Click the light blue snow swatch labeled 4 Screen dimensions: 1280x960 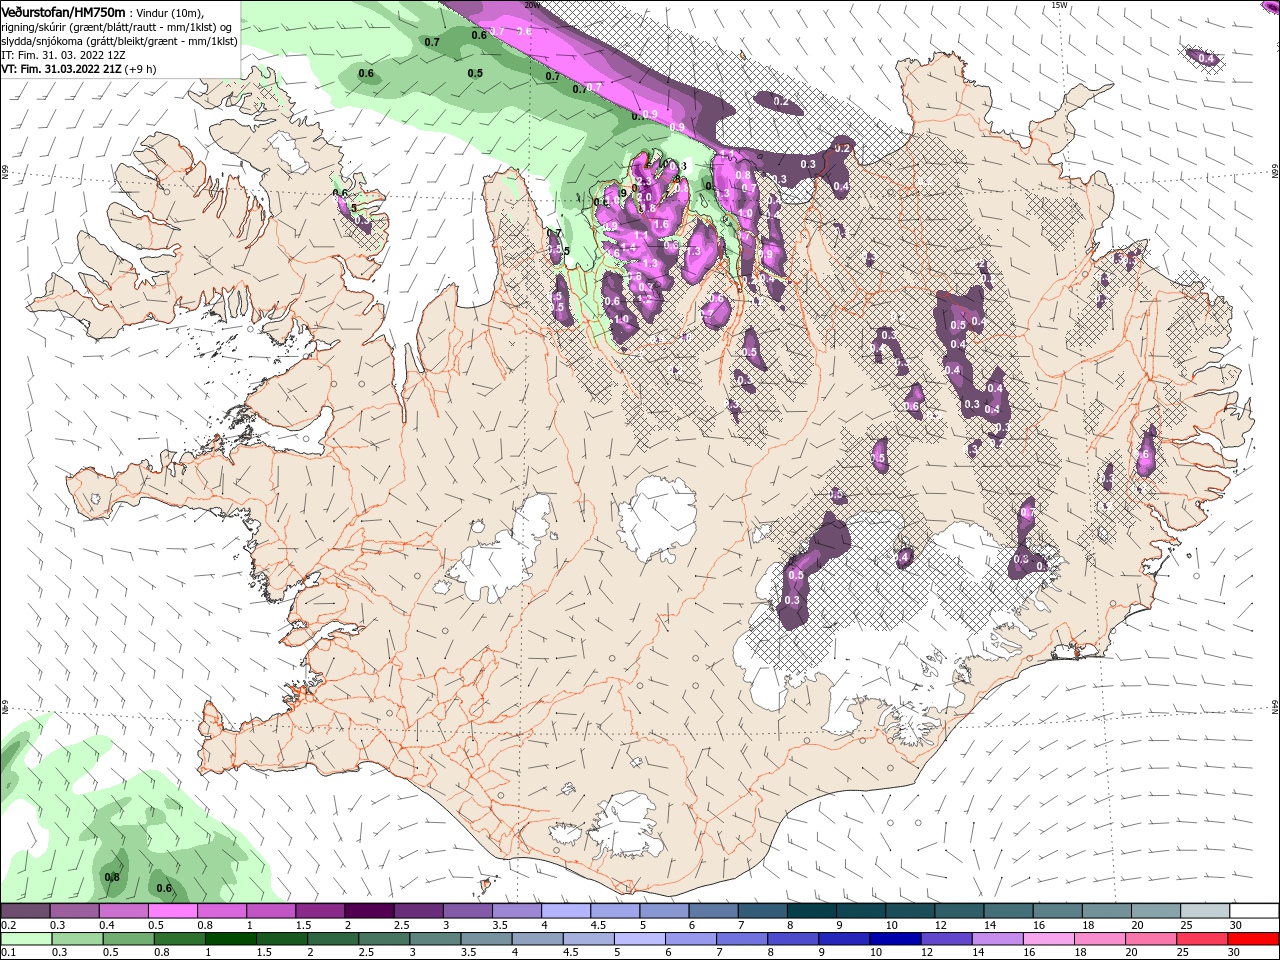click(x=566, y=911)
